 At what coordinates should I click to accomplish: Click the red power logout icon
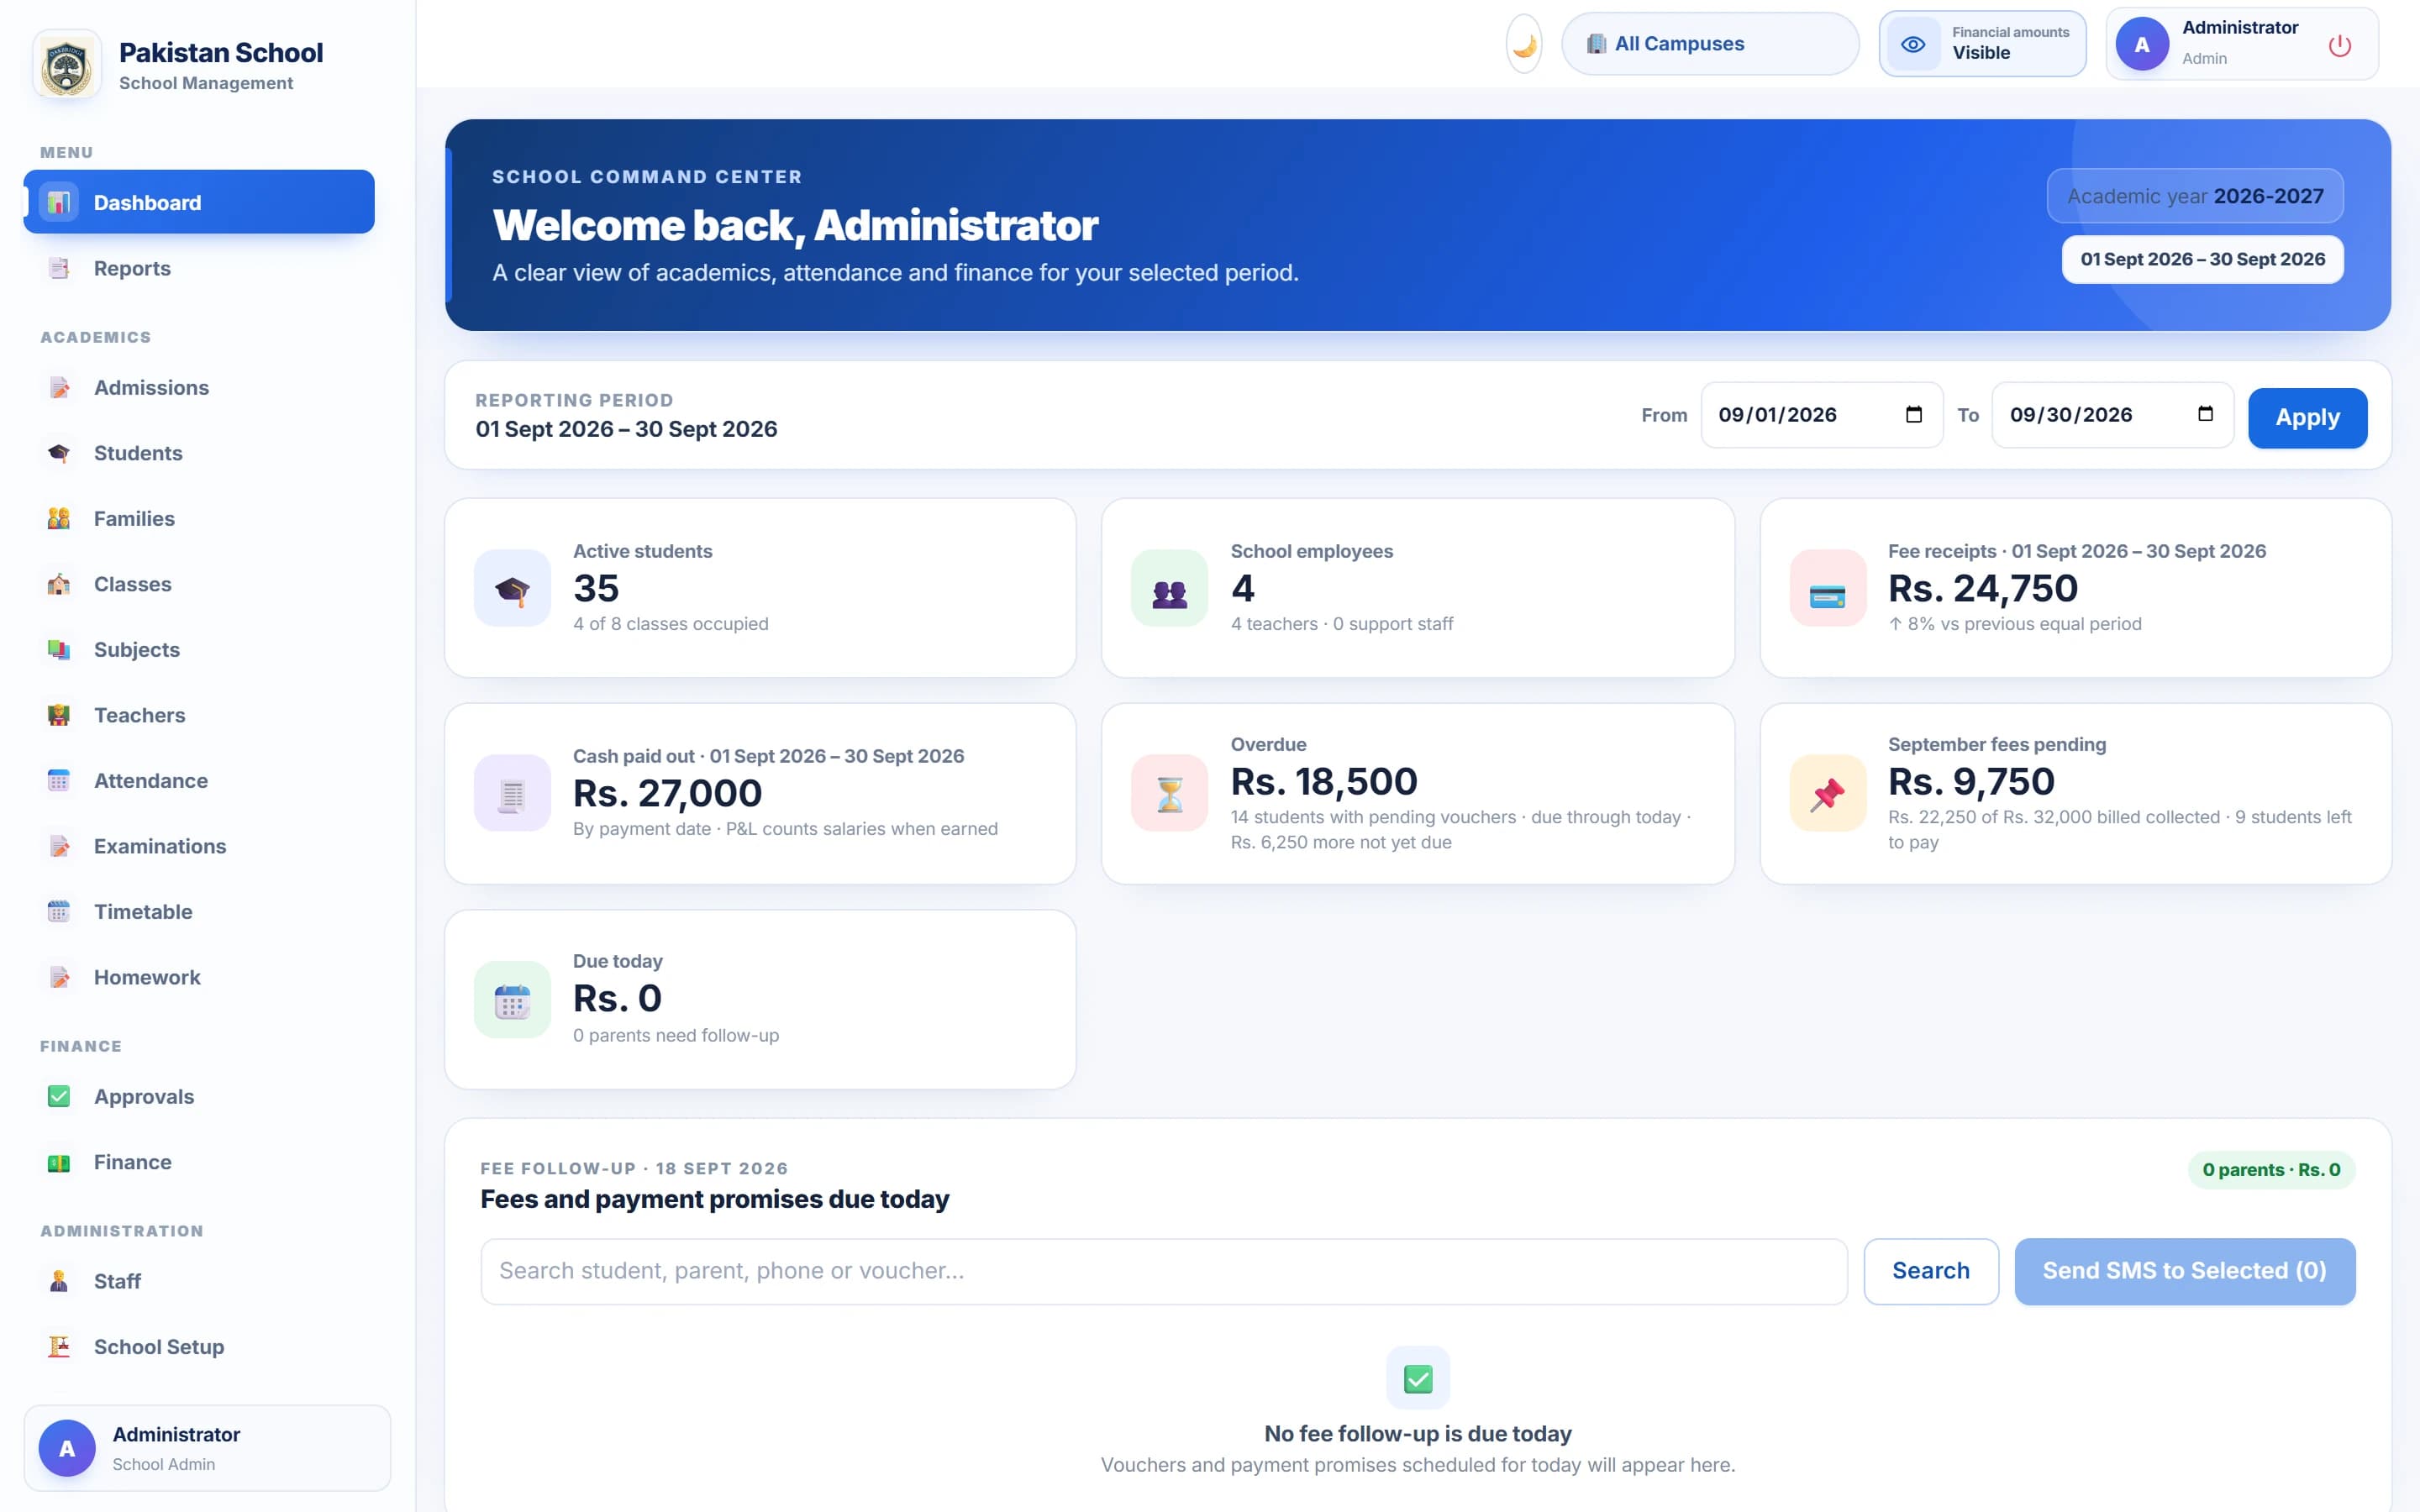2339,45
